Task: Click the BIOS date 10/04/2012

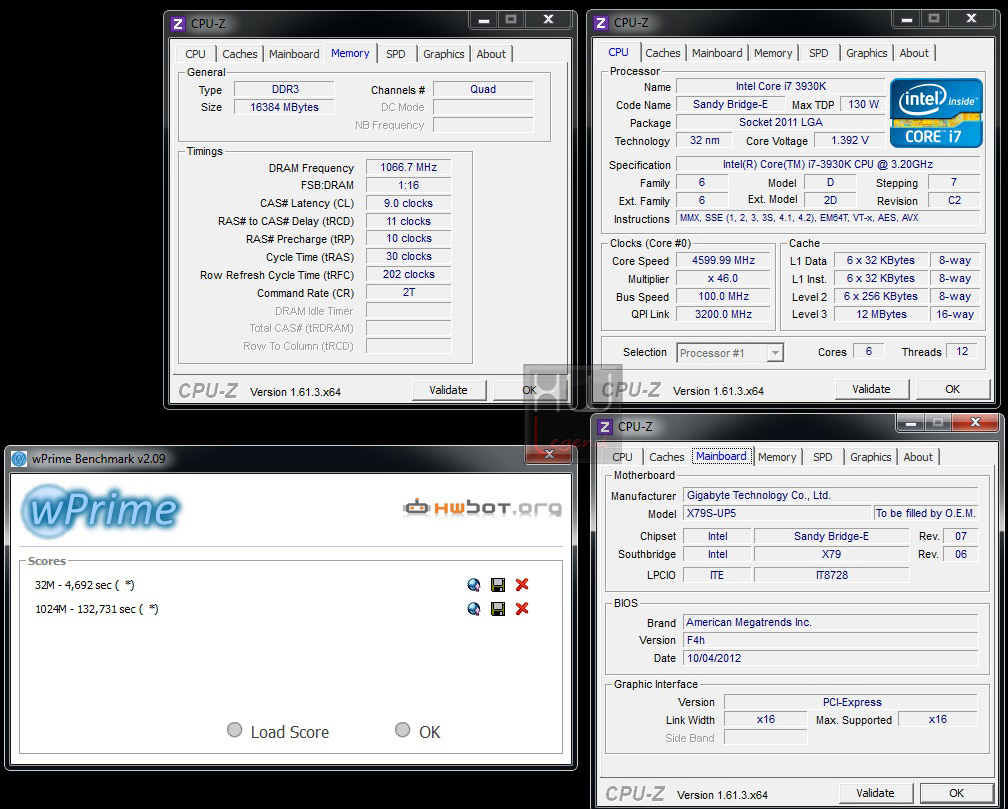Action: tap(831, 658)
